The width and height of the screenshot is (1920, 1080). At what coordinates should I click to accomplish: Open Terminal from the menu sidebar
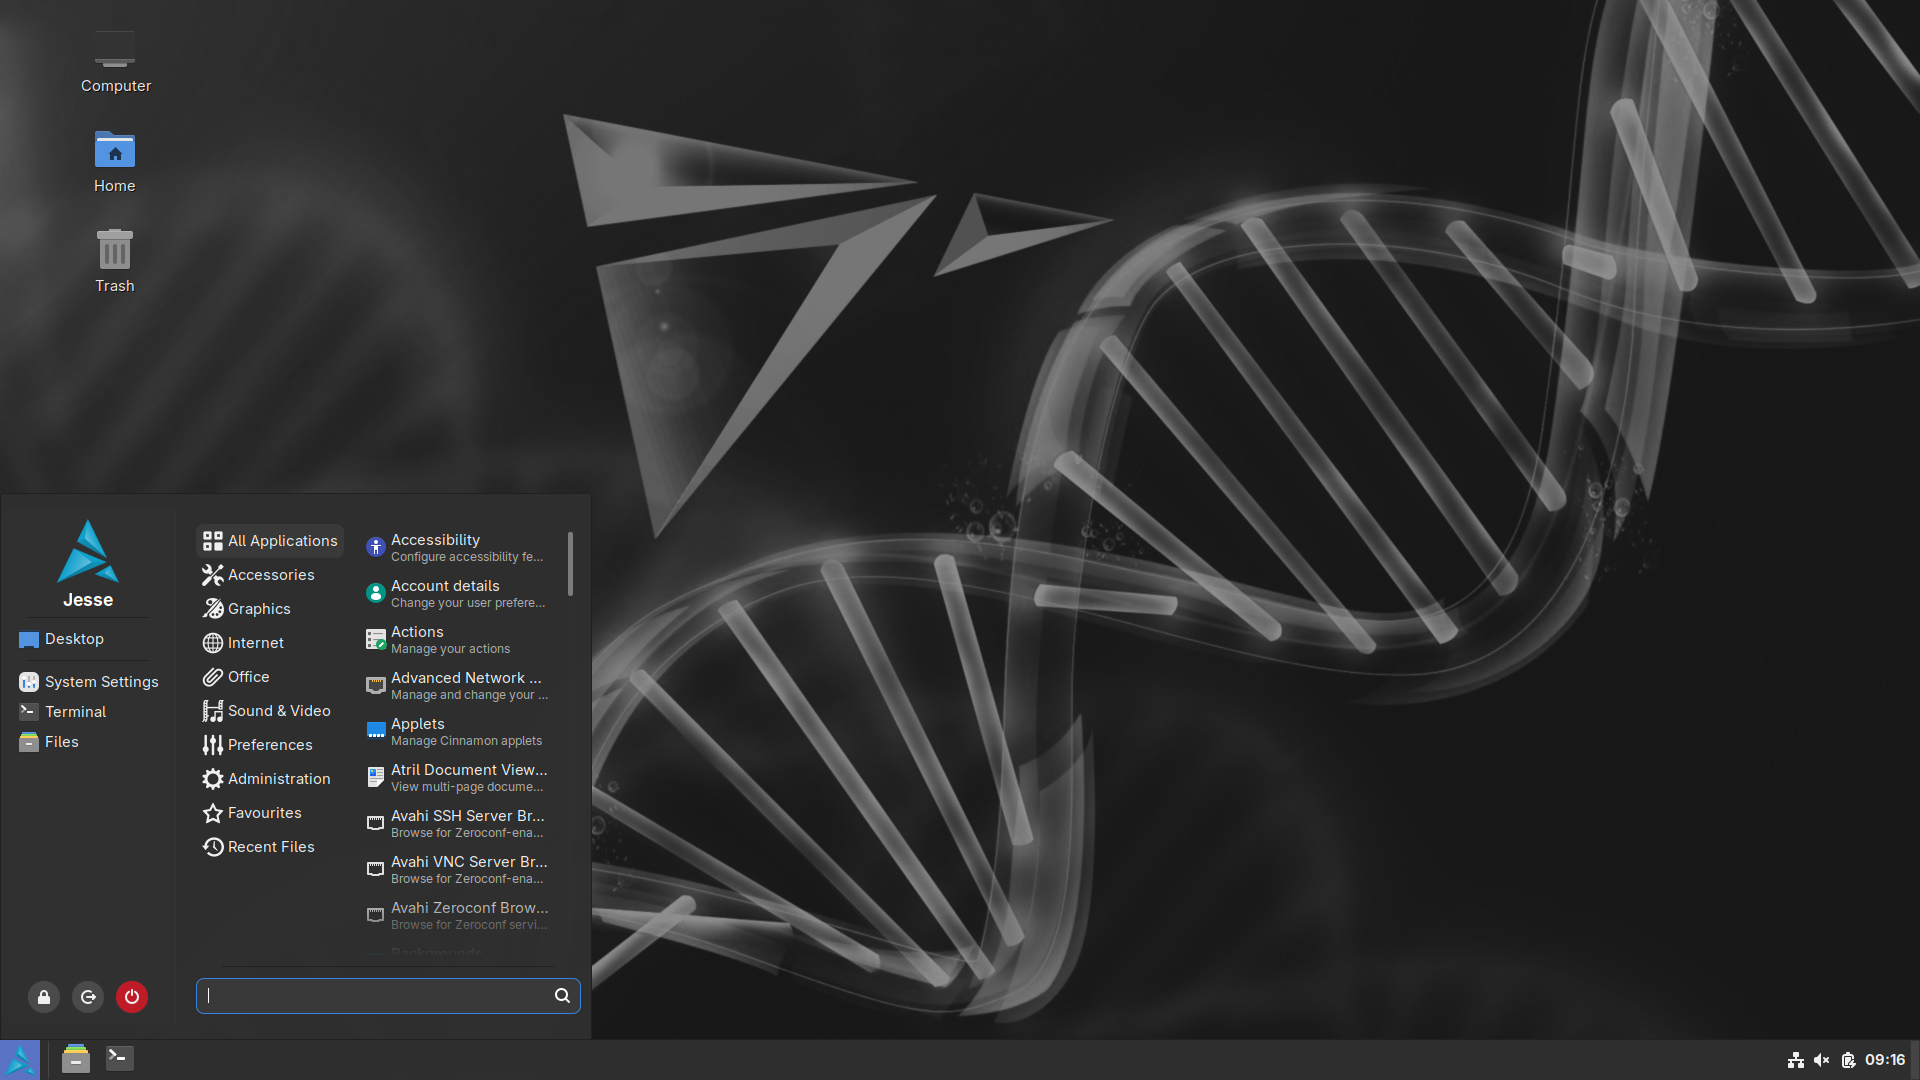88,712
